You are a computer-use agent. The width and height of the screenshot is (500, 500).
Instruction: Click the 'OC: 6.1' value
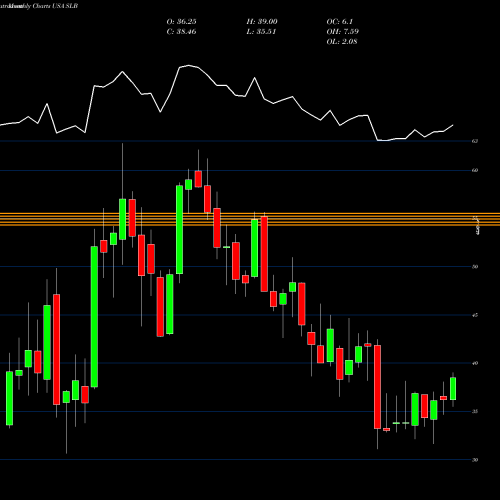click(339, 22)
